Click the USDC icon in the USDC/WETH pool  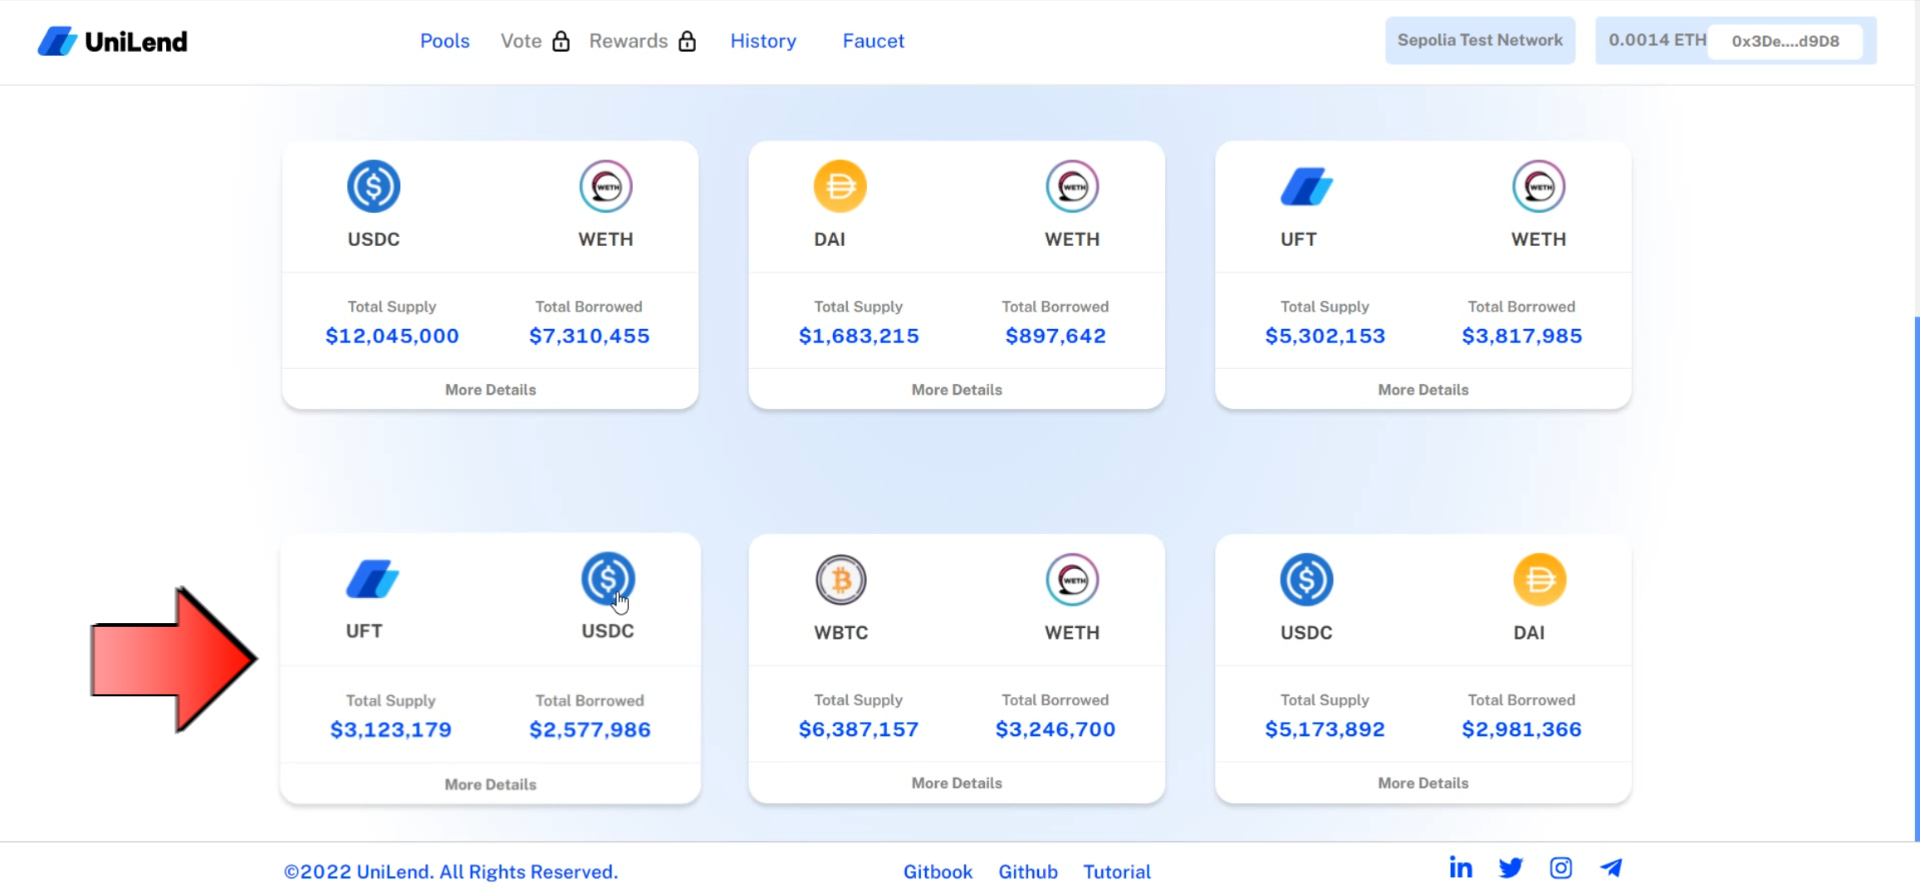373,186
